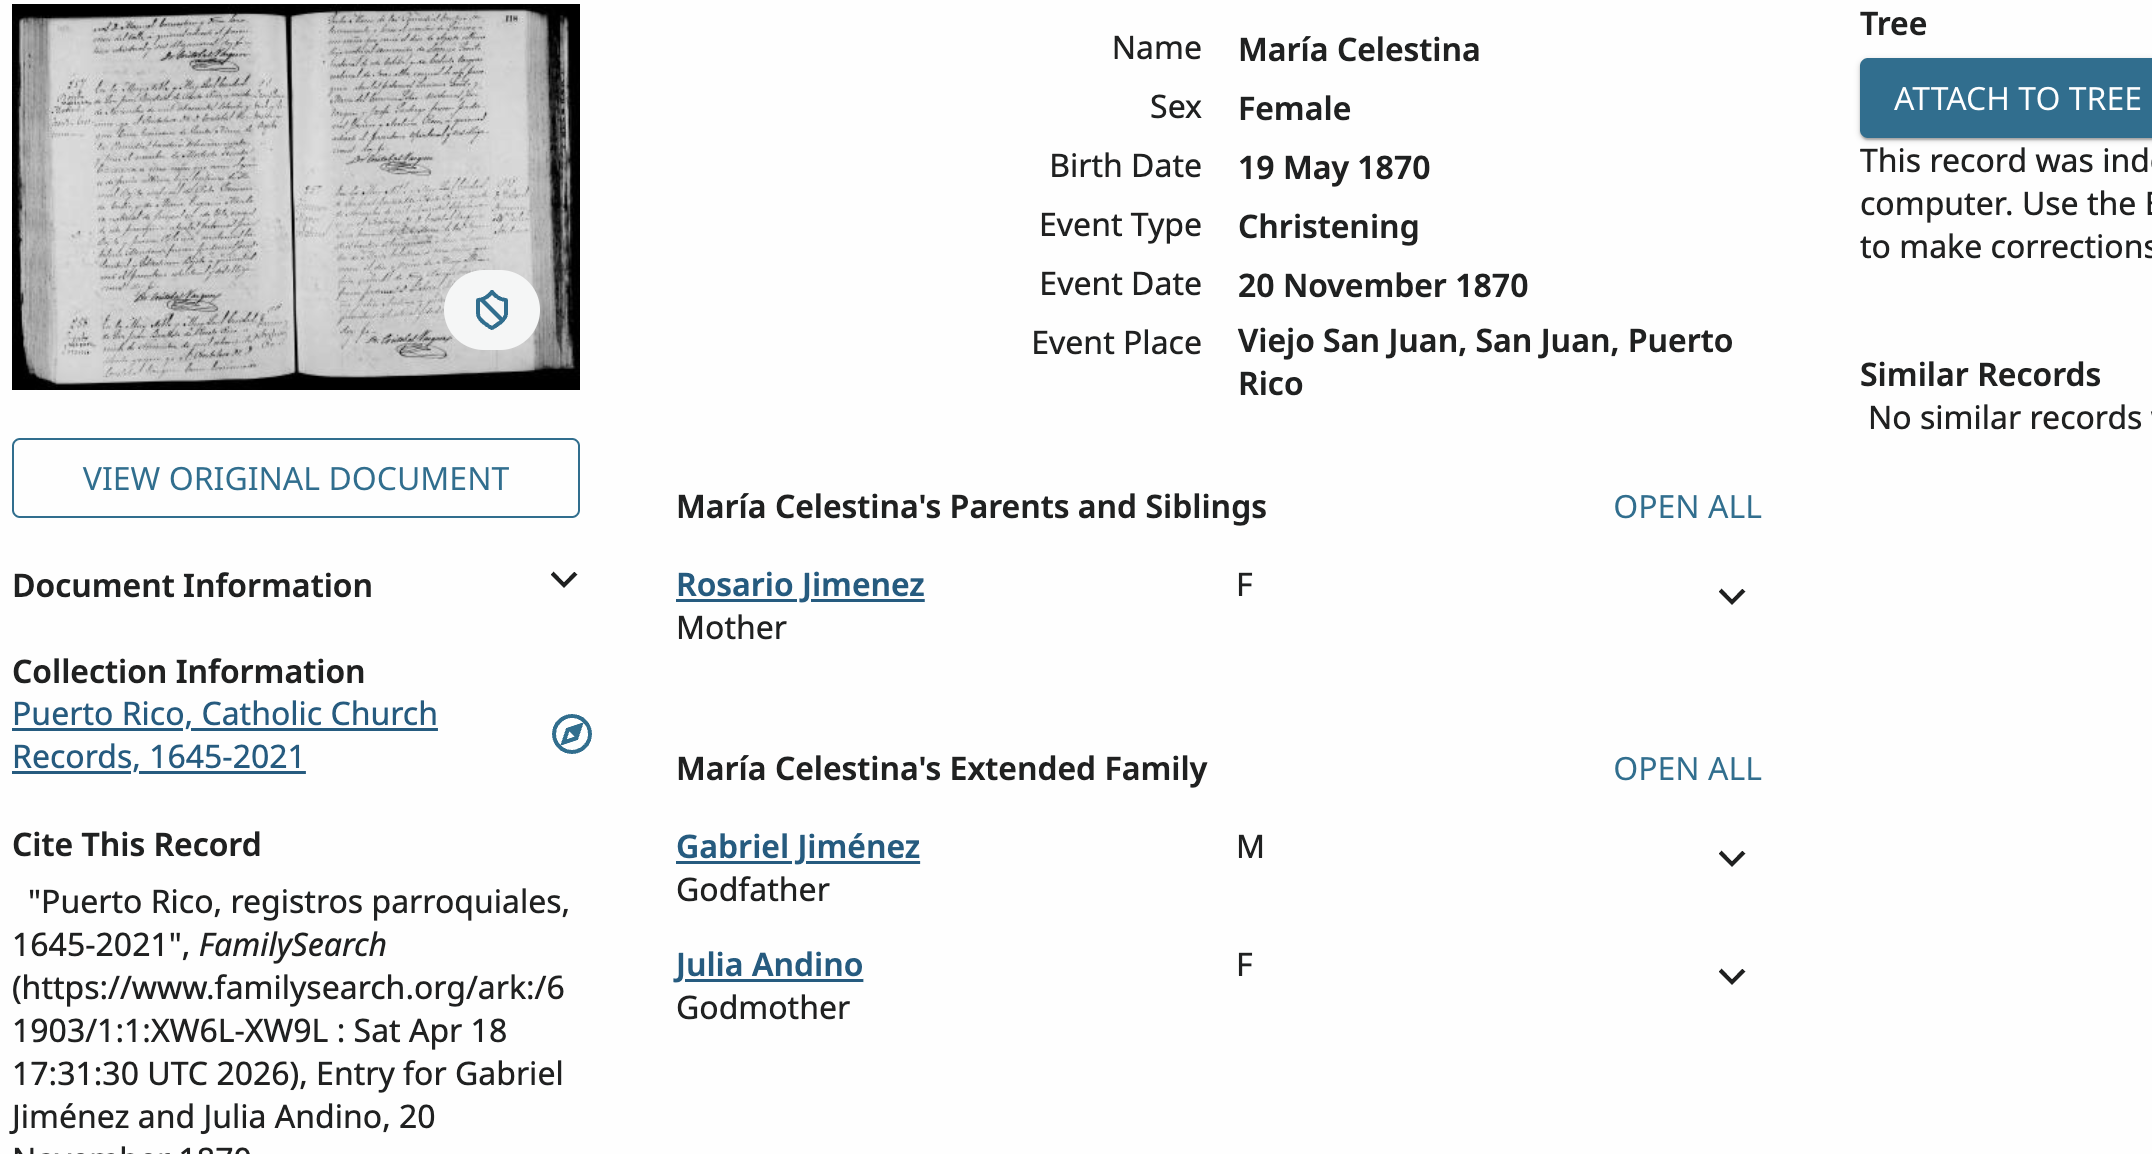This screenshot has width=2152, height=1154.
Task: Click Open All for Parents and Siblings
Action: (x=1687, y=507)
